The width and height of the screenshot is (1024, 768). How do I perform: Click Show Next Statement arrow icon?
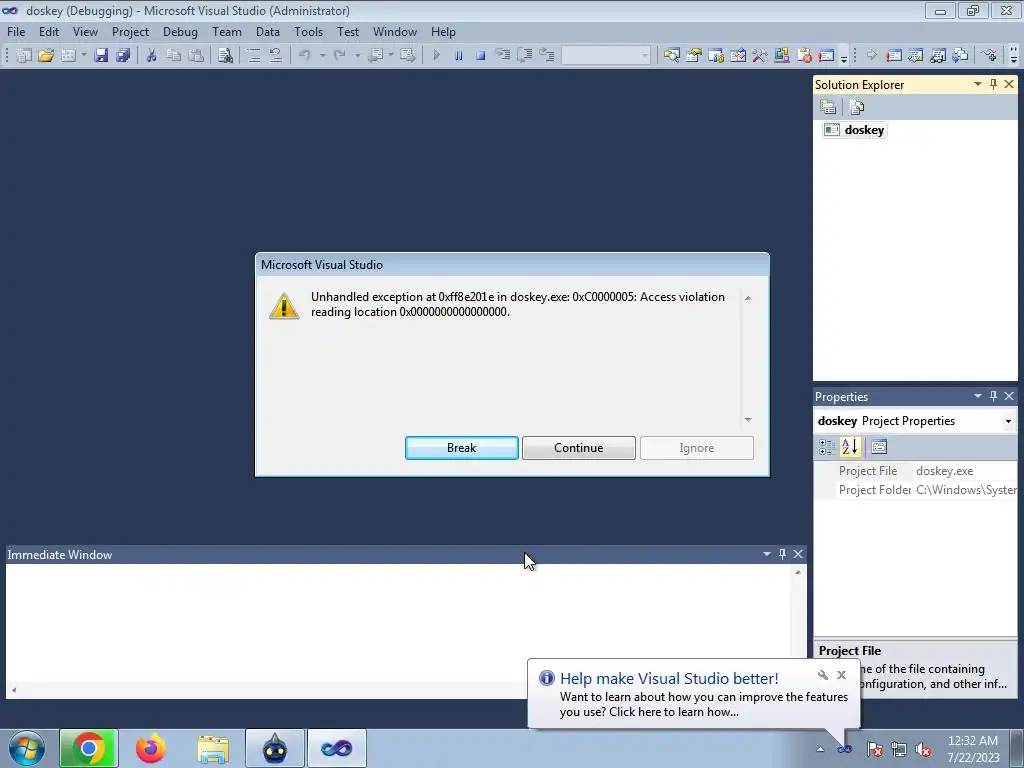[x=871, y=56]
